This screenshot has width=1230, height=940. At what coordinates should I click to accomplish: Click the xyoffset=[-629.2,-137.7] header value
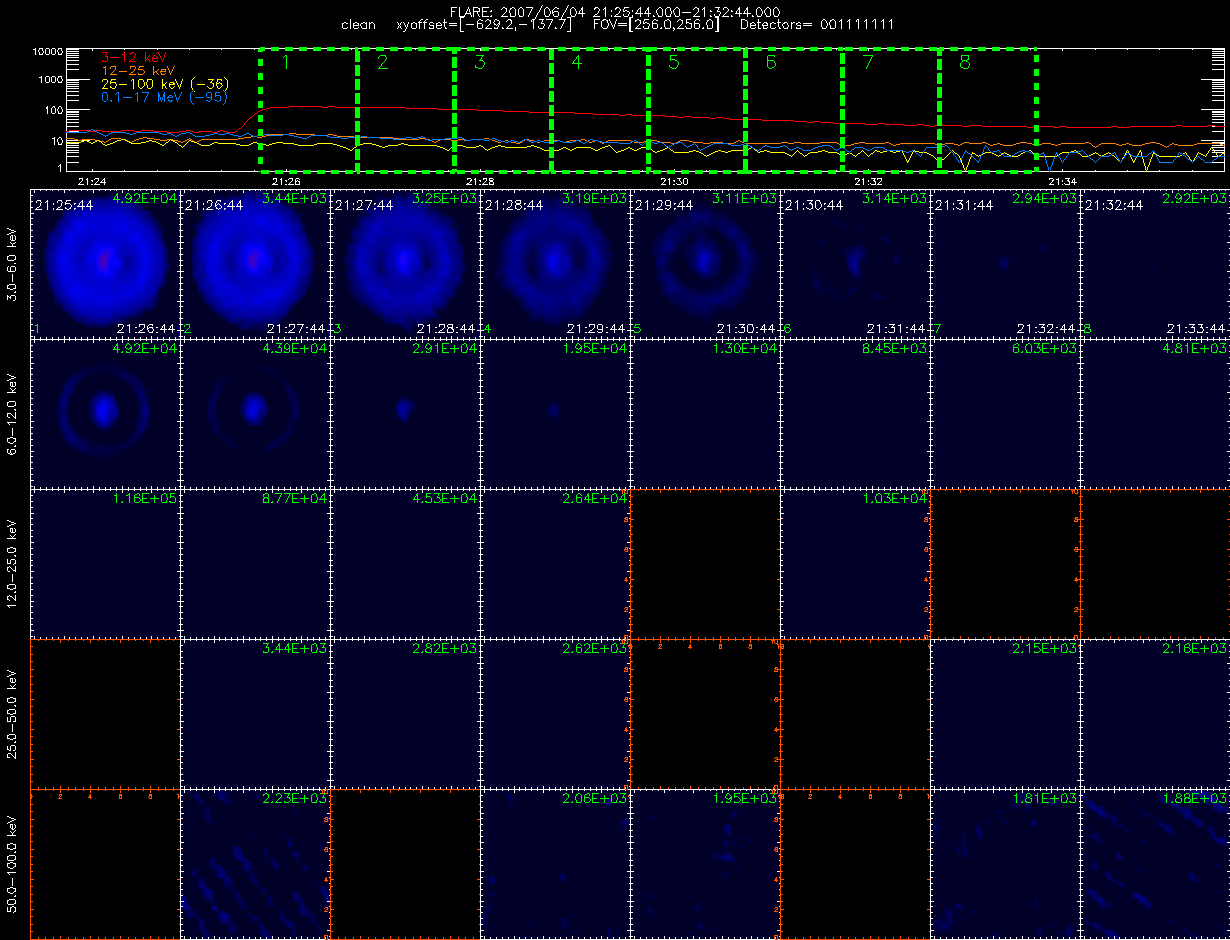coord(483,24)
